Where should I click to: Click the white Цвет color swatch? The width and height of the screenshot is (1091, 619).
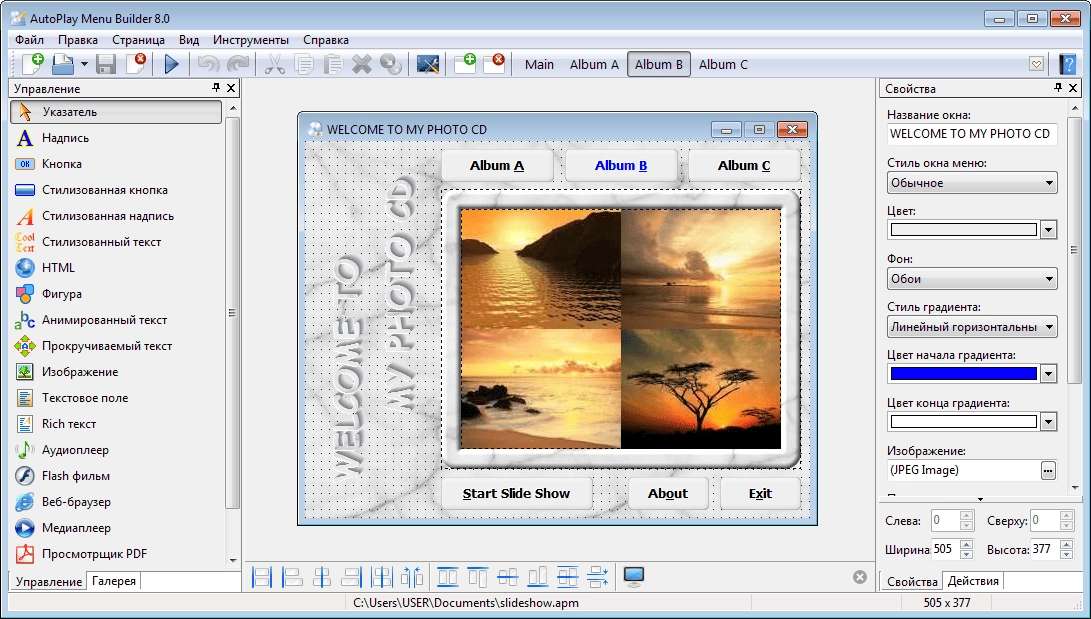(964, 230)
